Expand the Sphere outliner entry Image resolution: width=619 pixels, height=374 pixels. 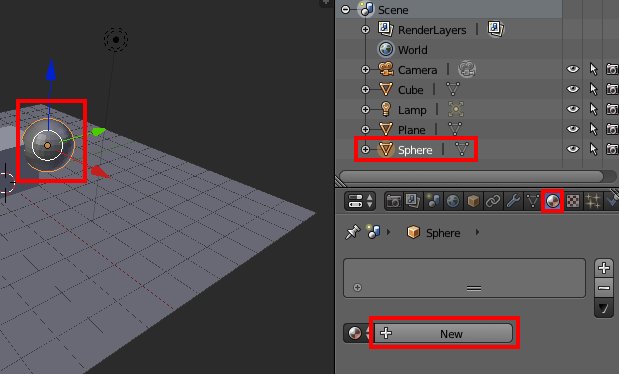pyautogui.click(x=366, y=149)
